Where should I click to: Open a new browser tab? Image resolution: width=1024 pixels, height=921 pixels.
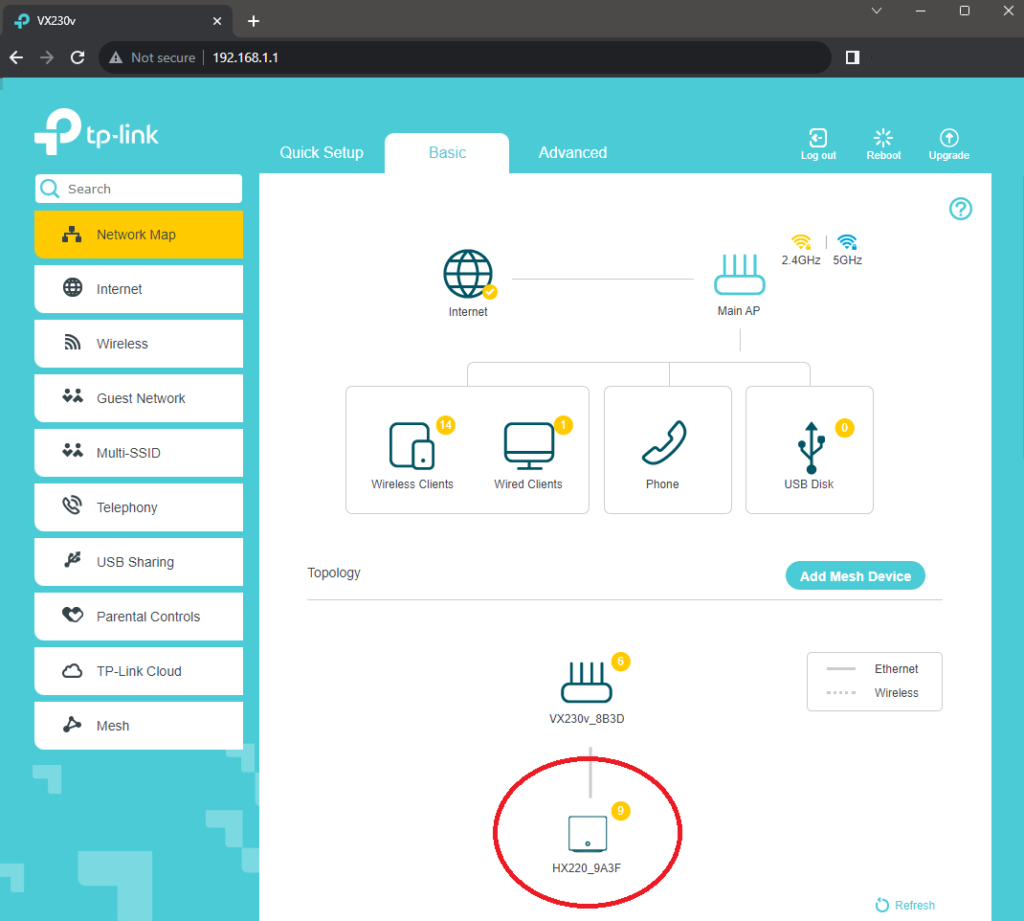click(253, 21)
